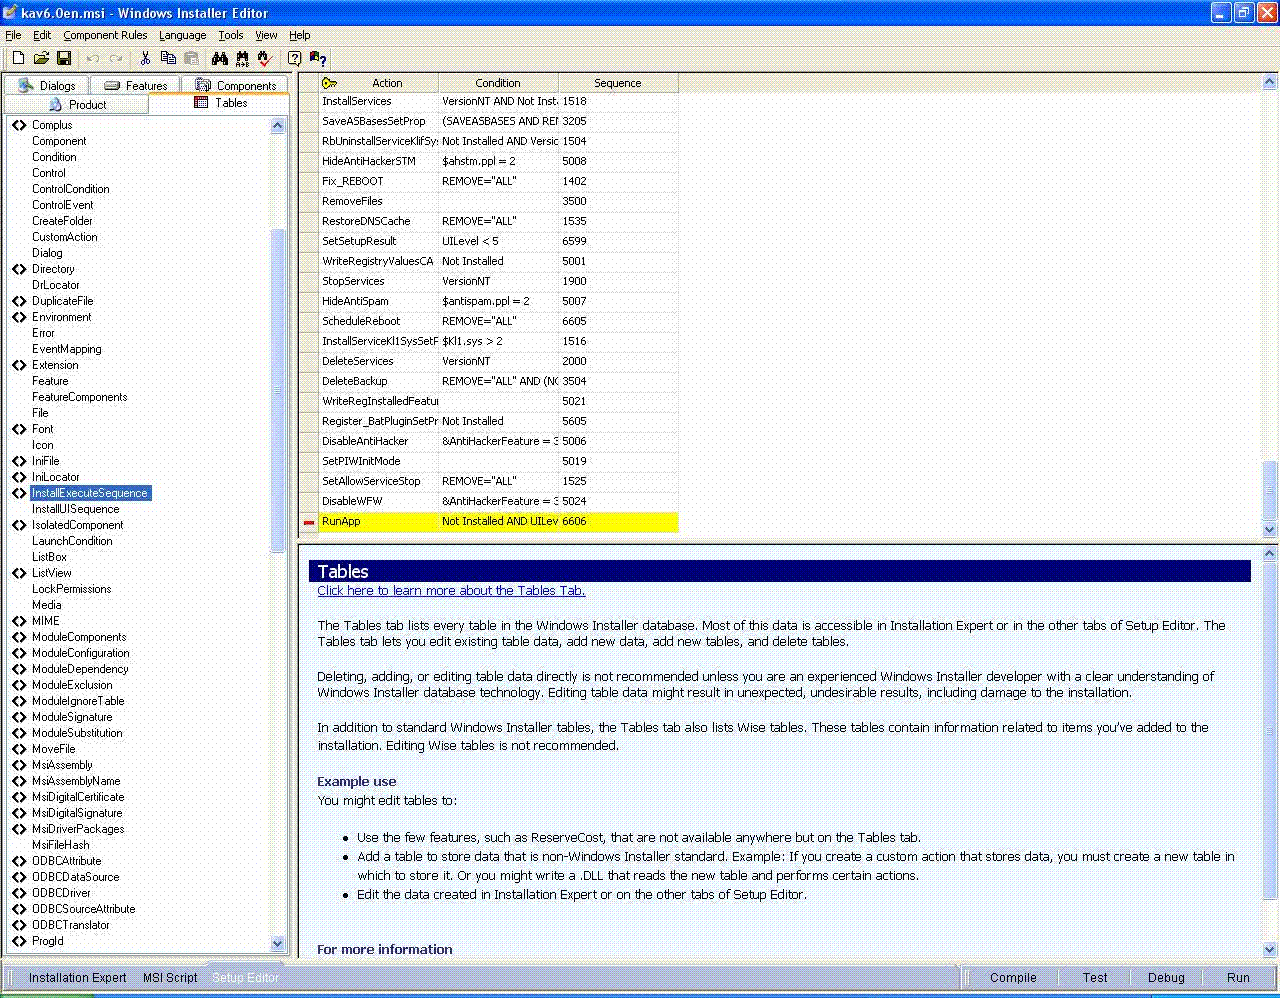The width and height of the screenshot is (1280, 998).
Task: Click the Replace A→B binoculars icon
Action: point(242,59)
